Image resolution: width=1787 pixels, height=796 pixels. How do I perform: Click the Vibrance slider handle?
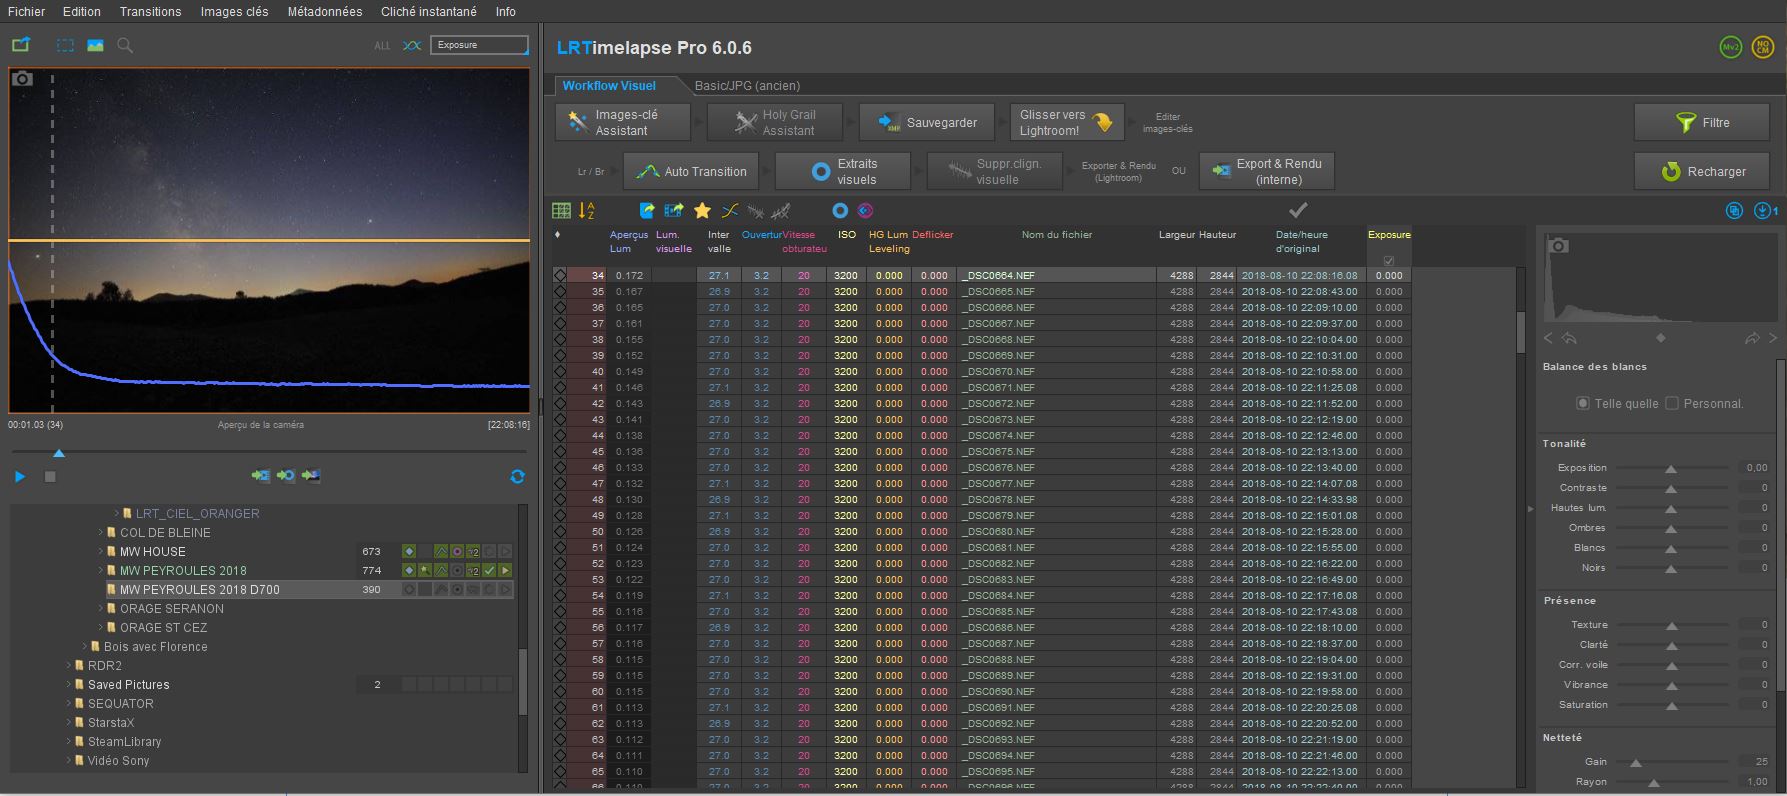1671,686
